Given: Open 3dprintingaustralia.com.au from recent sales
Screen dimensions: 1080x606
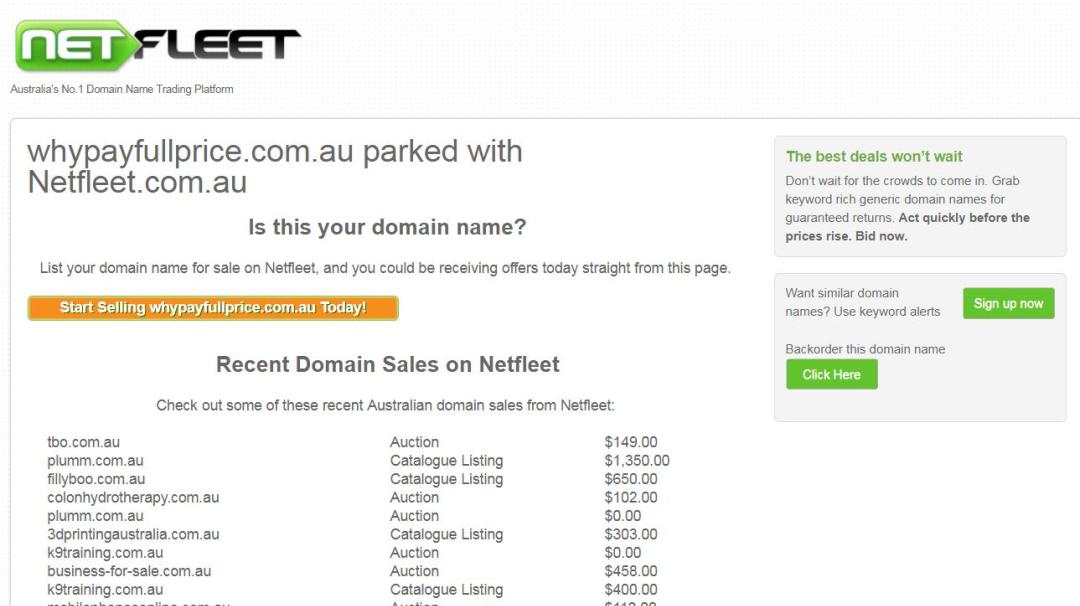Looking at the screenshot, I should [x=133, y=534].
